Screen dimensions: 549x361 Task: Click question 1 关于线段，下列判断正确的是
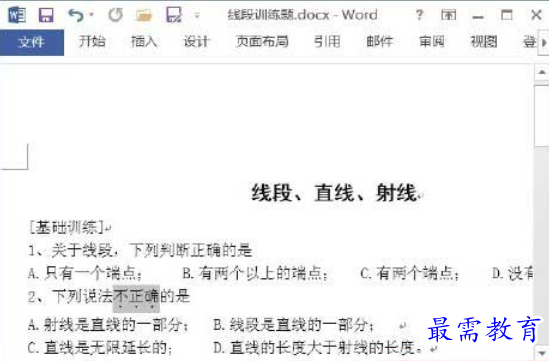click(x=140, y=250)
